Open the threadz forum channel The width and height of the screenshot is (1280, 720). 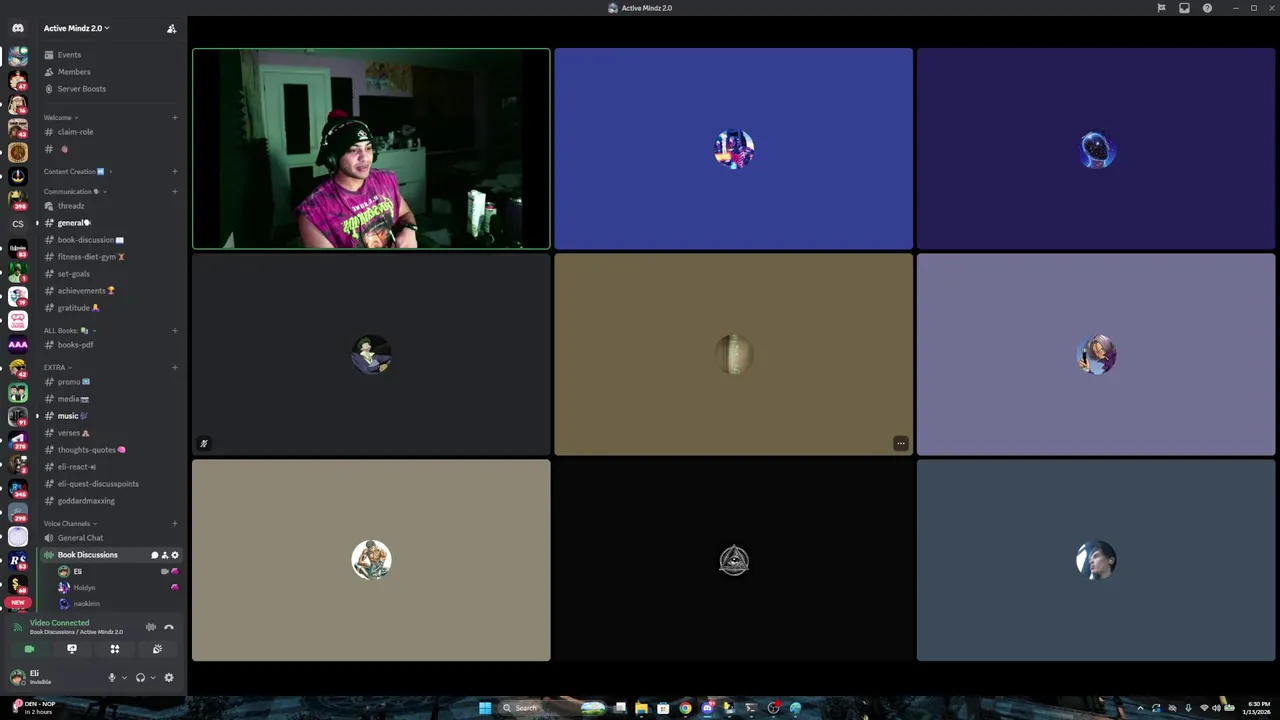tap(111, 206)
